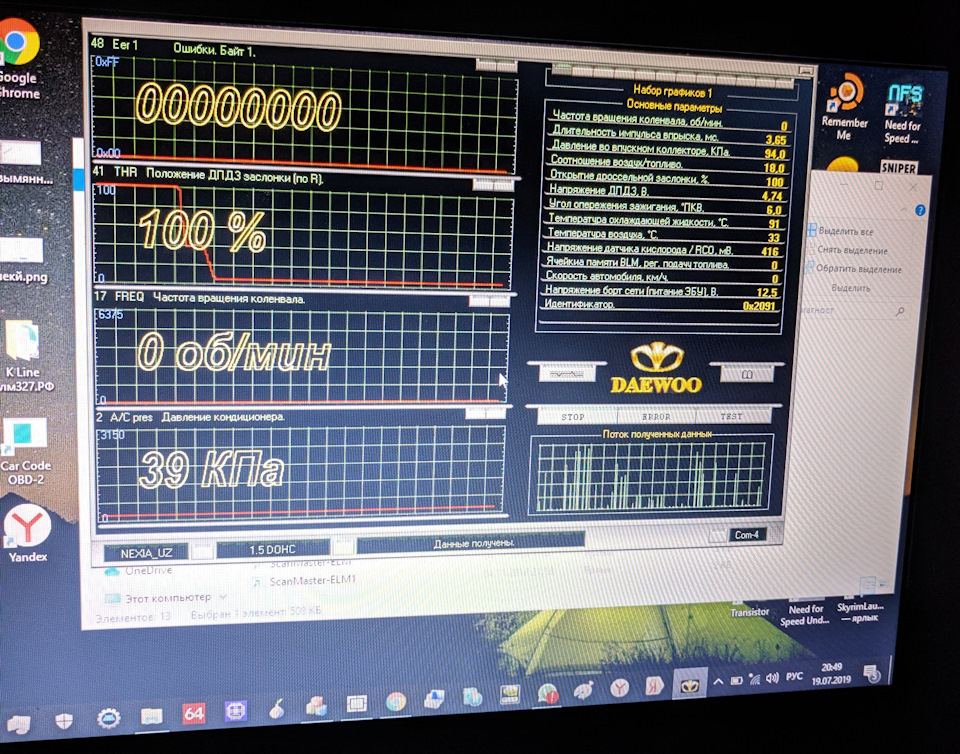Screen dimensions: 960x754
Task: Click the NEXIA_UZ vehicle model field
Action: click(x=146, y=553)
